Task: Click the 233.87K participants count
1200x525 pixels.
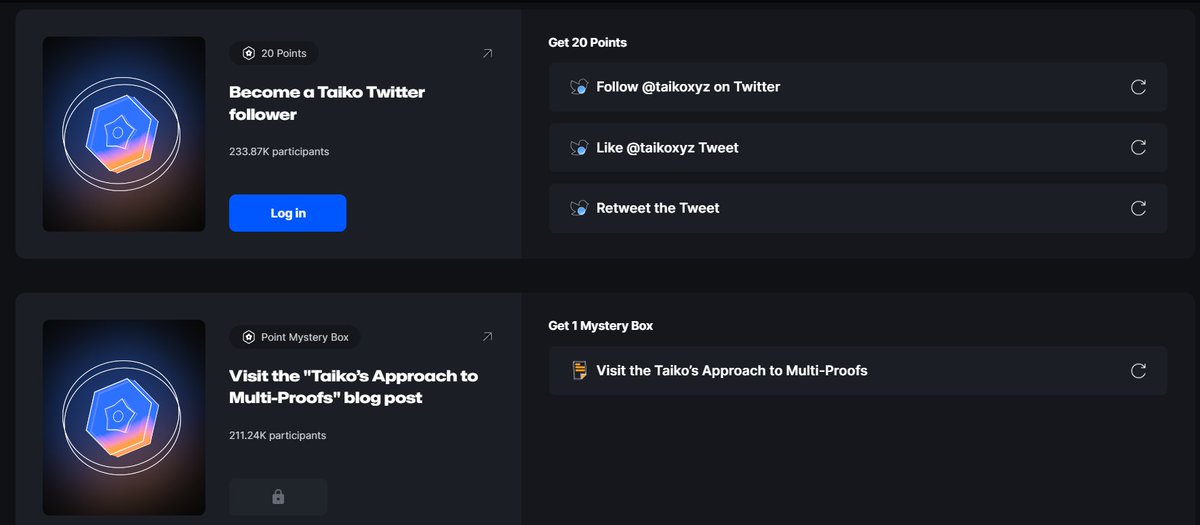Action: click(x=279, y=152)
